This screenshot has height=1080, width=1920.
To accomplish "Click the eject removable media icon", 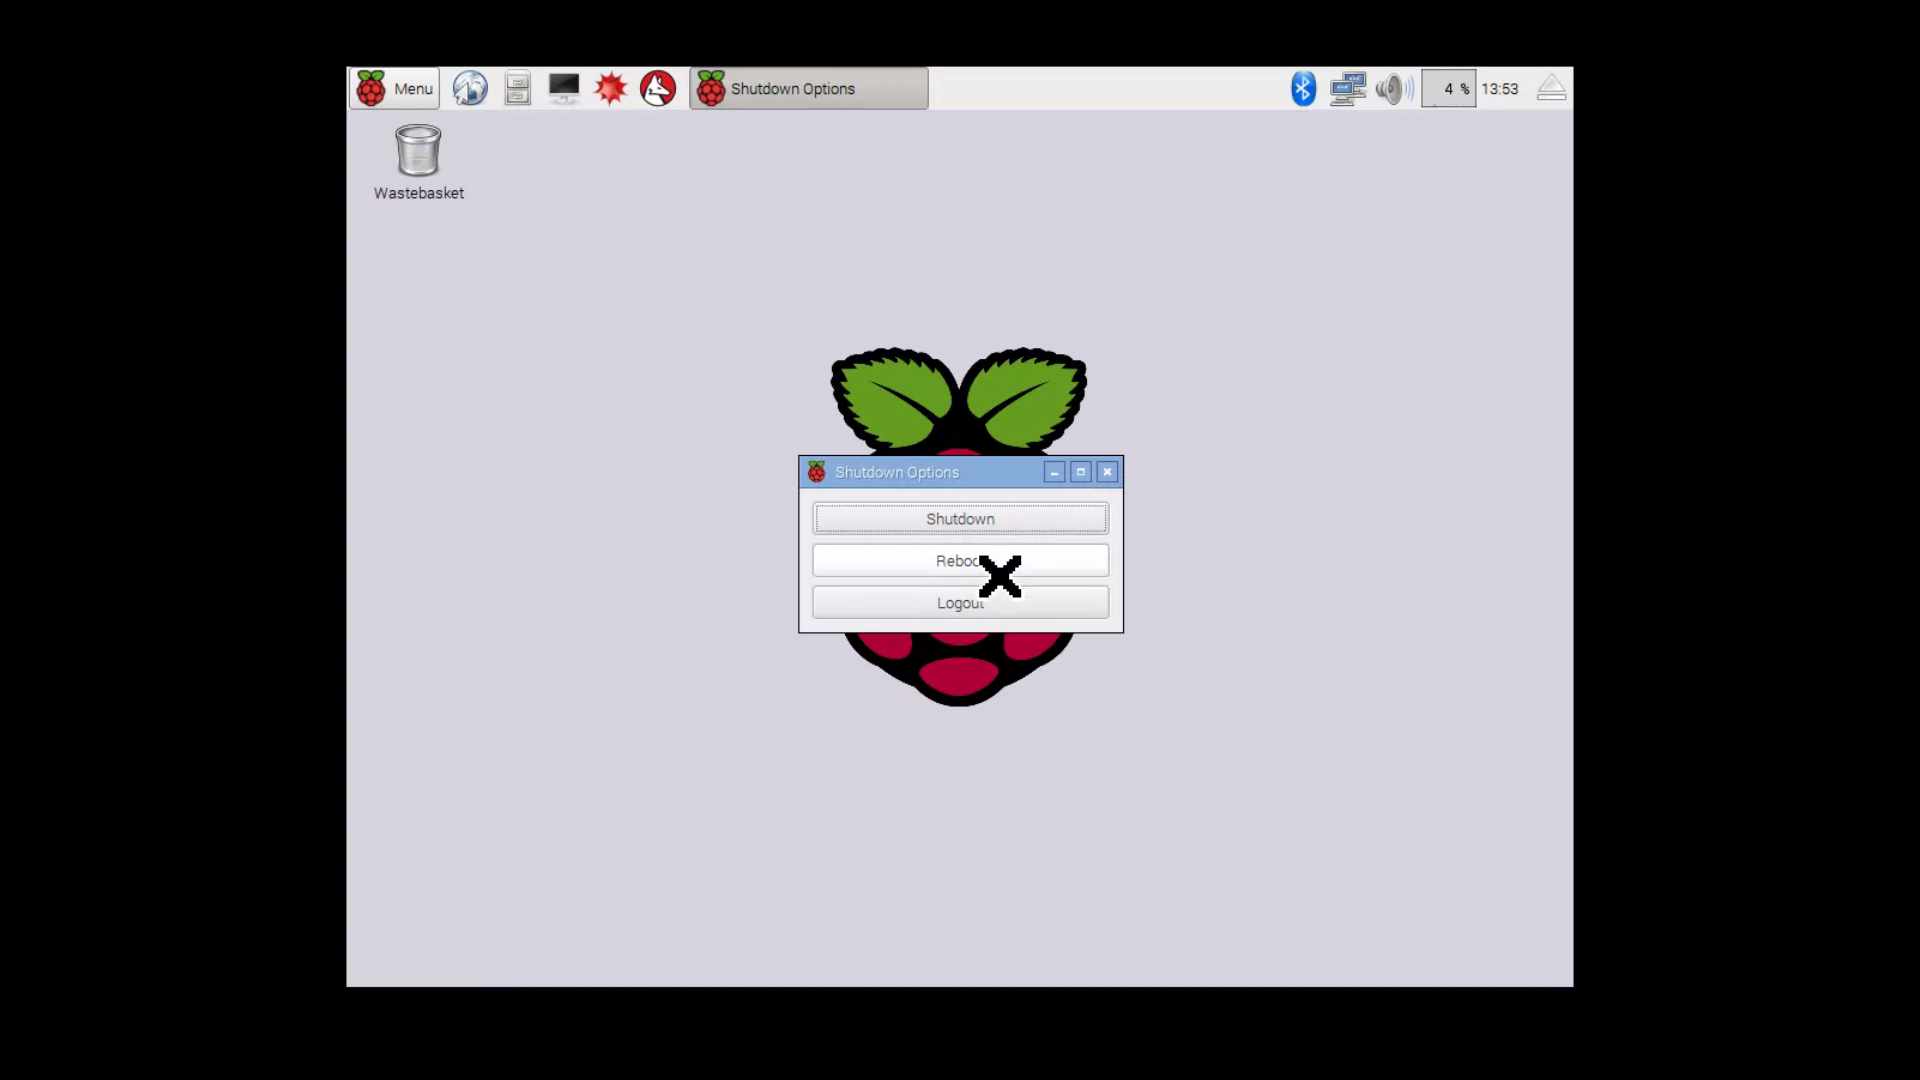I will 1551,88.
